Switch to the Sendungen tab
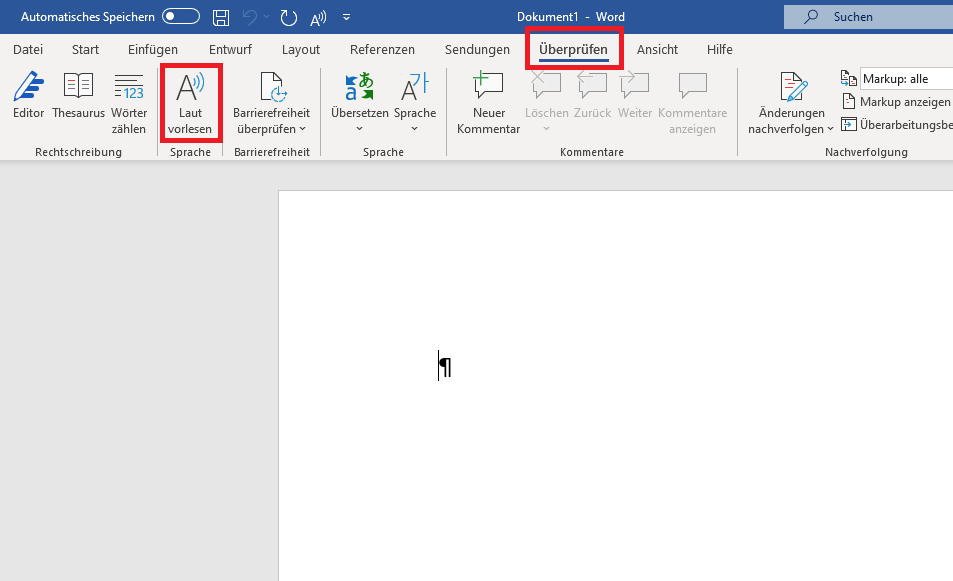Screen dimensions: 953x581 point(477,49)
